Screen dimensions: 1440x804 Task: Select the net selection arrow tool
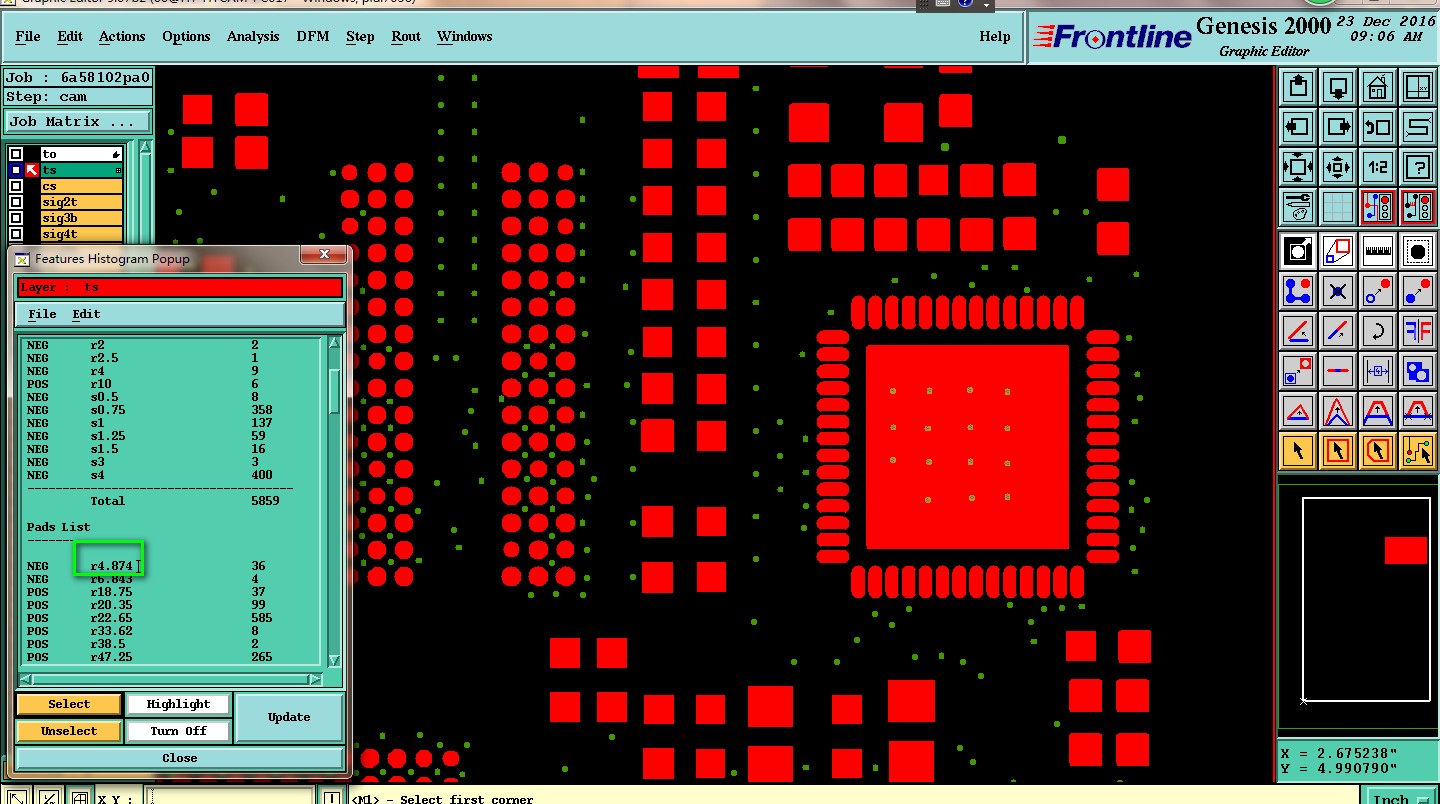pos(1418,451)
